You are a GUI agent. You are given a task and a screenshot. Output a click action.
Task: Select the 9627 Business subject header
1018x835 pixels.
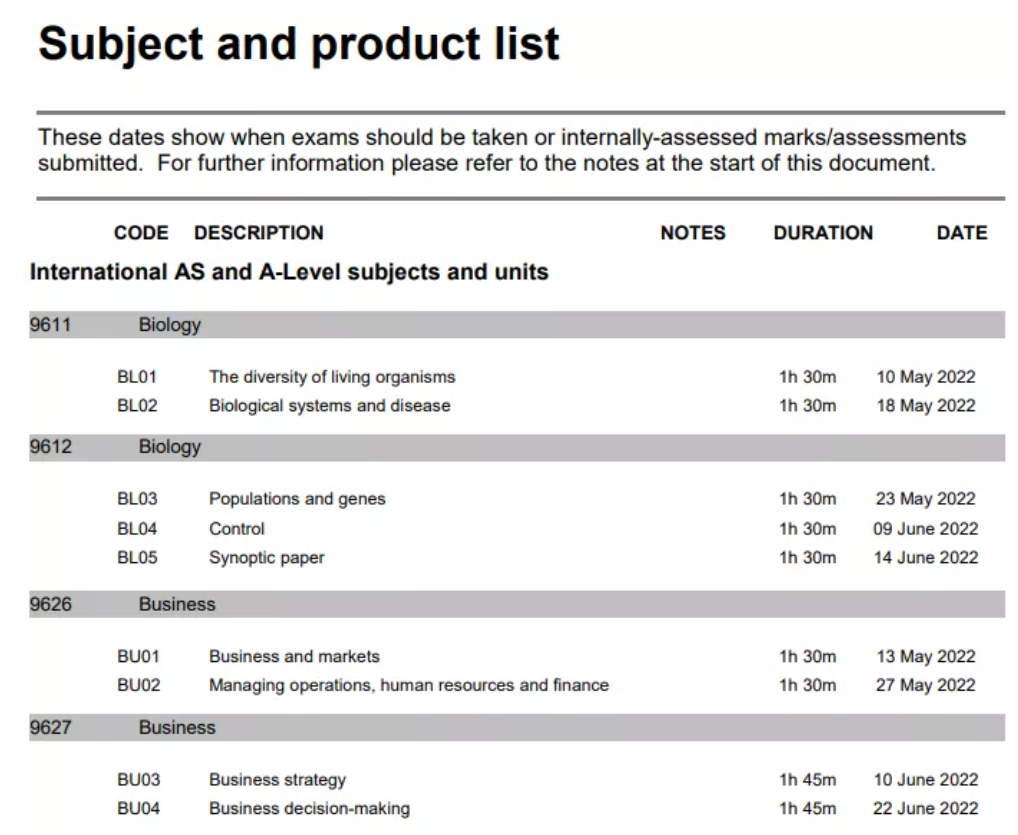pos(517,727)
